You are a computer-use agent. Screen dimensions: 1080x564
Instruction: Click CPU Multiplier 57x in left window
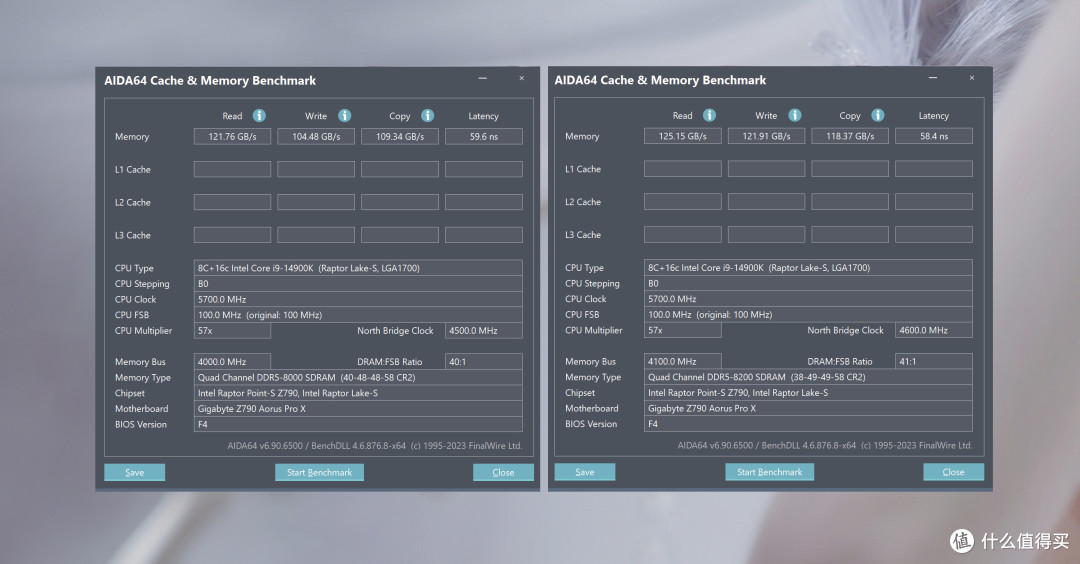point(232,331)
